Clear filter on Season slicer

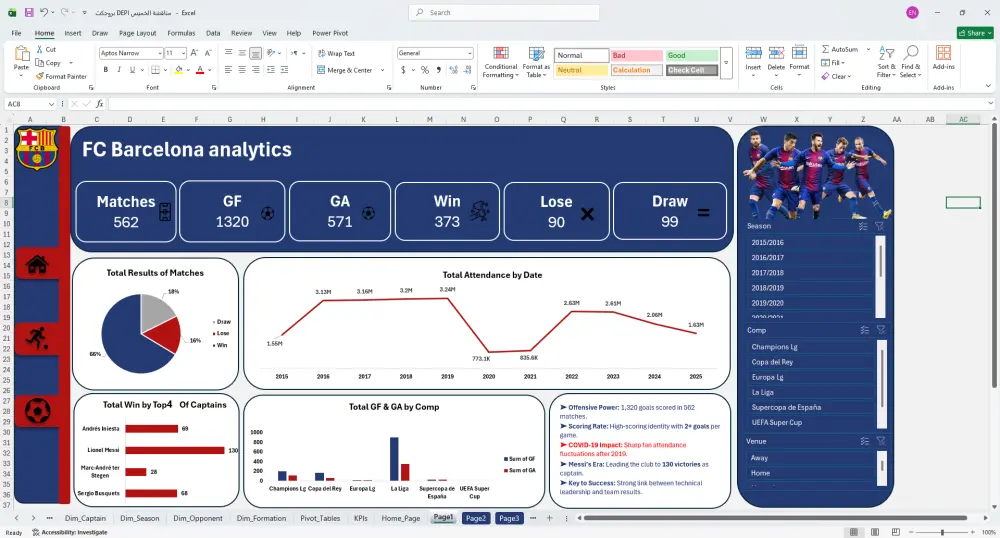coord(879,226)
